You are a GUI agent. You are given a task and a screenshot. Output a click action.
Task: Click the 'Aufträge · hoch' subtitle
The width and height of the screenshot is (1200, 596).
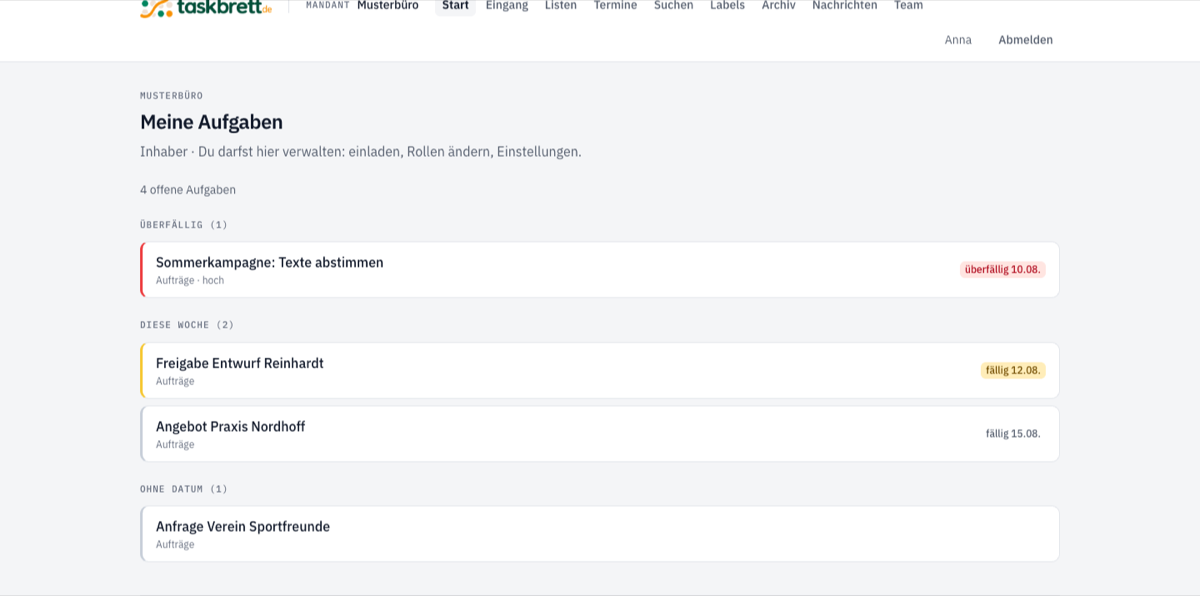(190, 281)
